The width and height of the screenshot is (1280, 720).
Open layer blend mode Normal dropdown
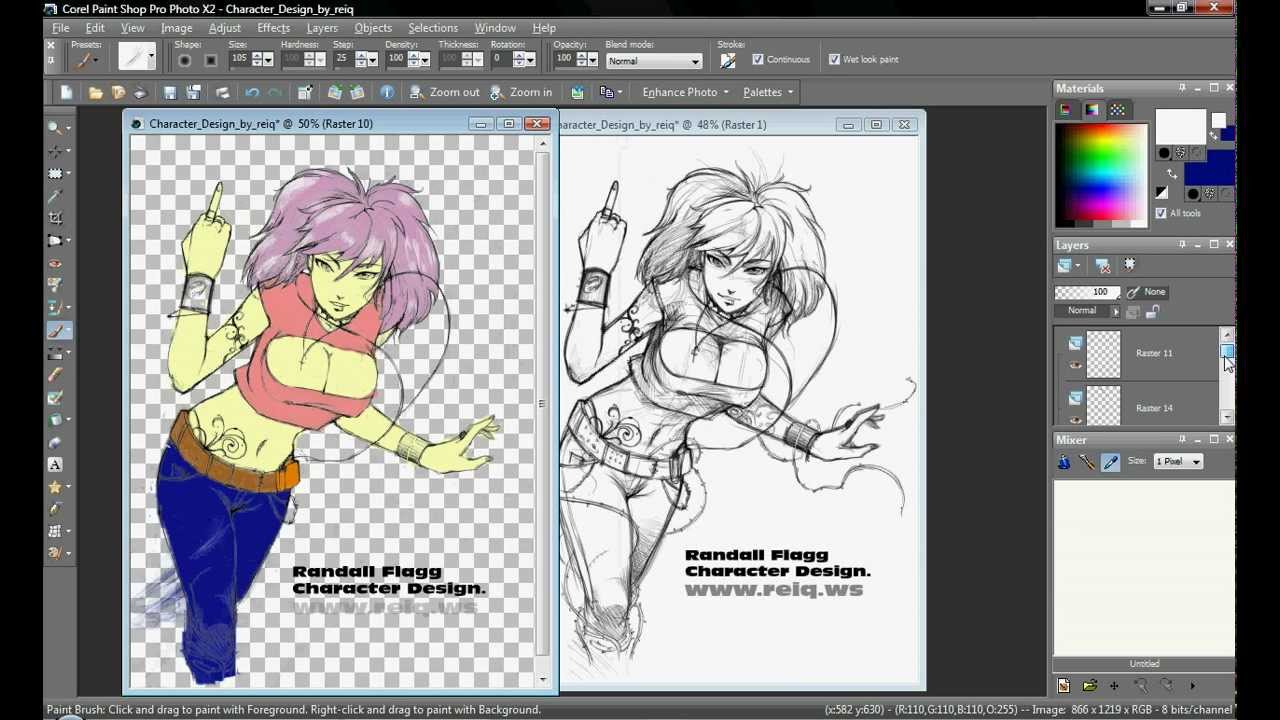(x=1089, y=311)
